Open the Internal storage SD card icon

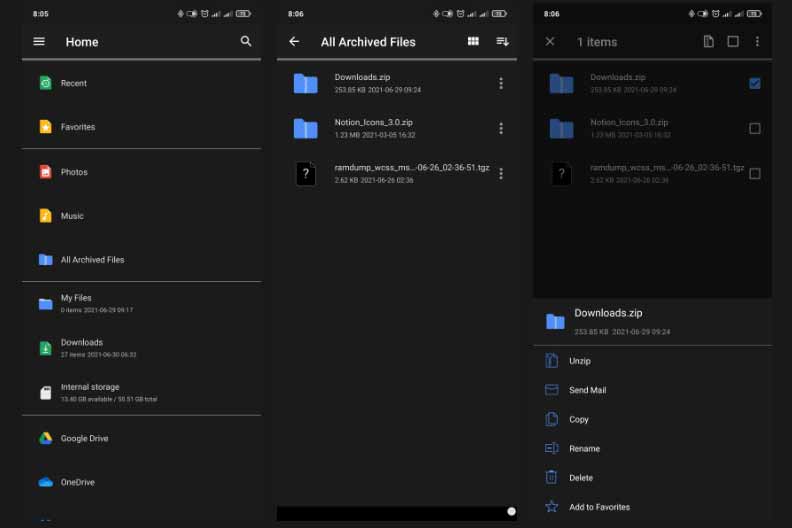[x=45, y=393]
